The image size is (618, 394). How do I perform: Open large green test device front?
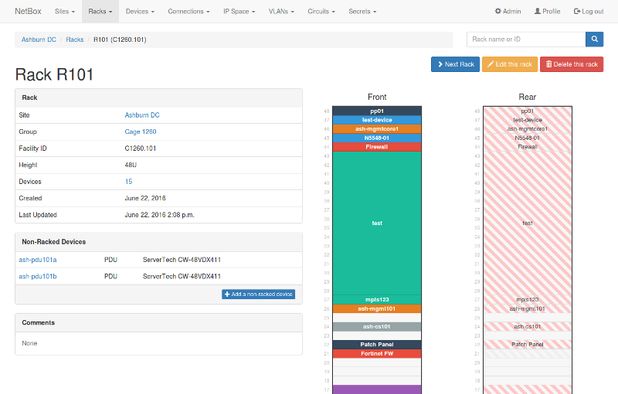tap(377, 223)
